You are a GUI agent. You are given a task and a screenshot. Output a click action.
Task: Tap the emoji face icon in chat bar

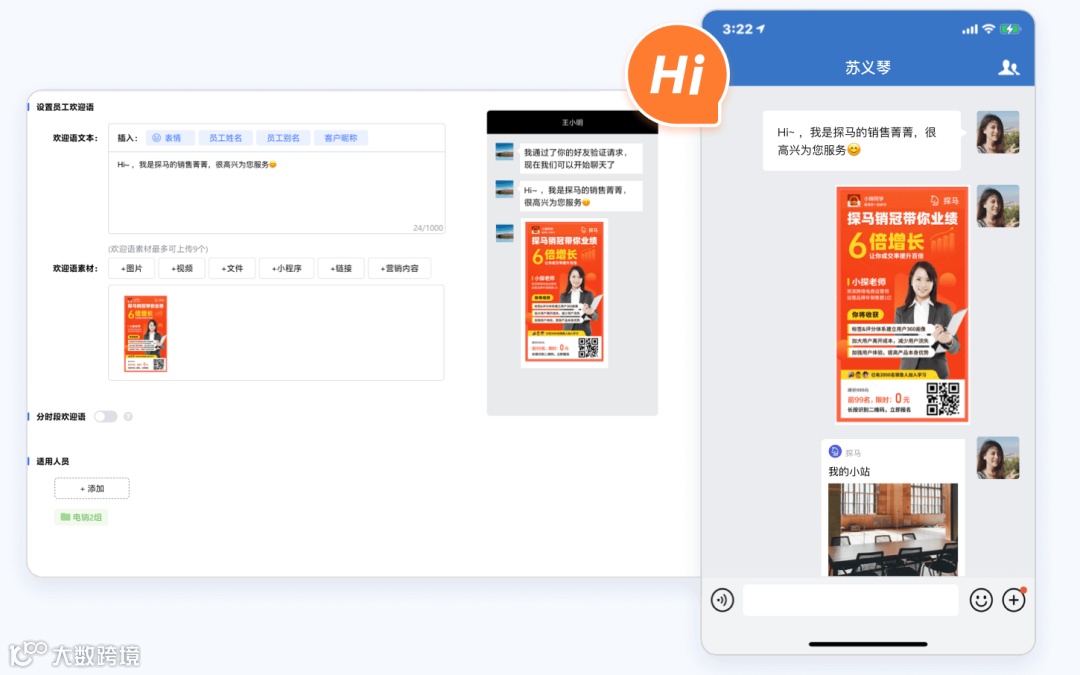982,600
